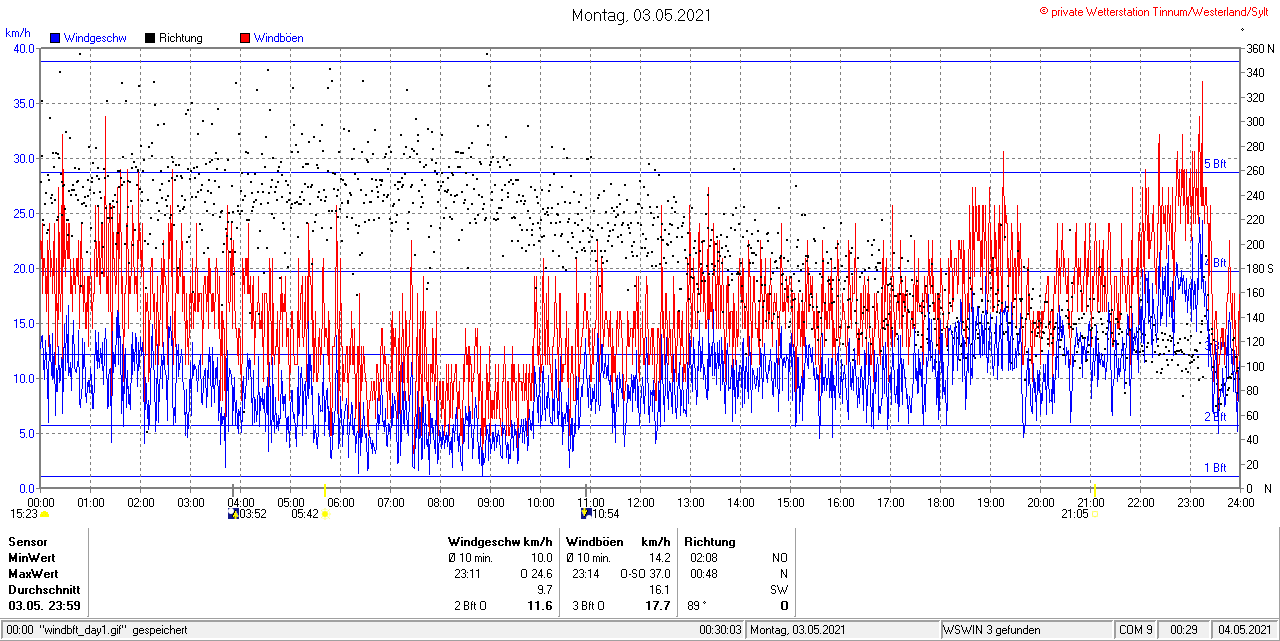Click the 00:29 status bar clock
This screenshot has width=1280, height=641.
tap(1184, 630)
